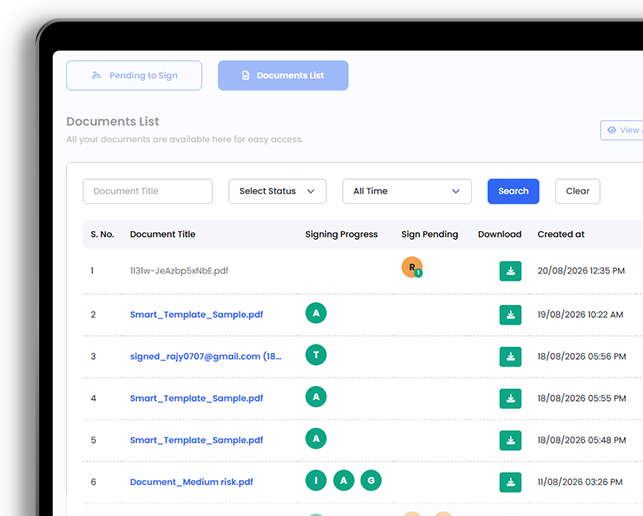
Task: Click the blue Search button
Action: (x=513, y=191)
